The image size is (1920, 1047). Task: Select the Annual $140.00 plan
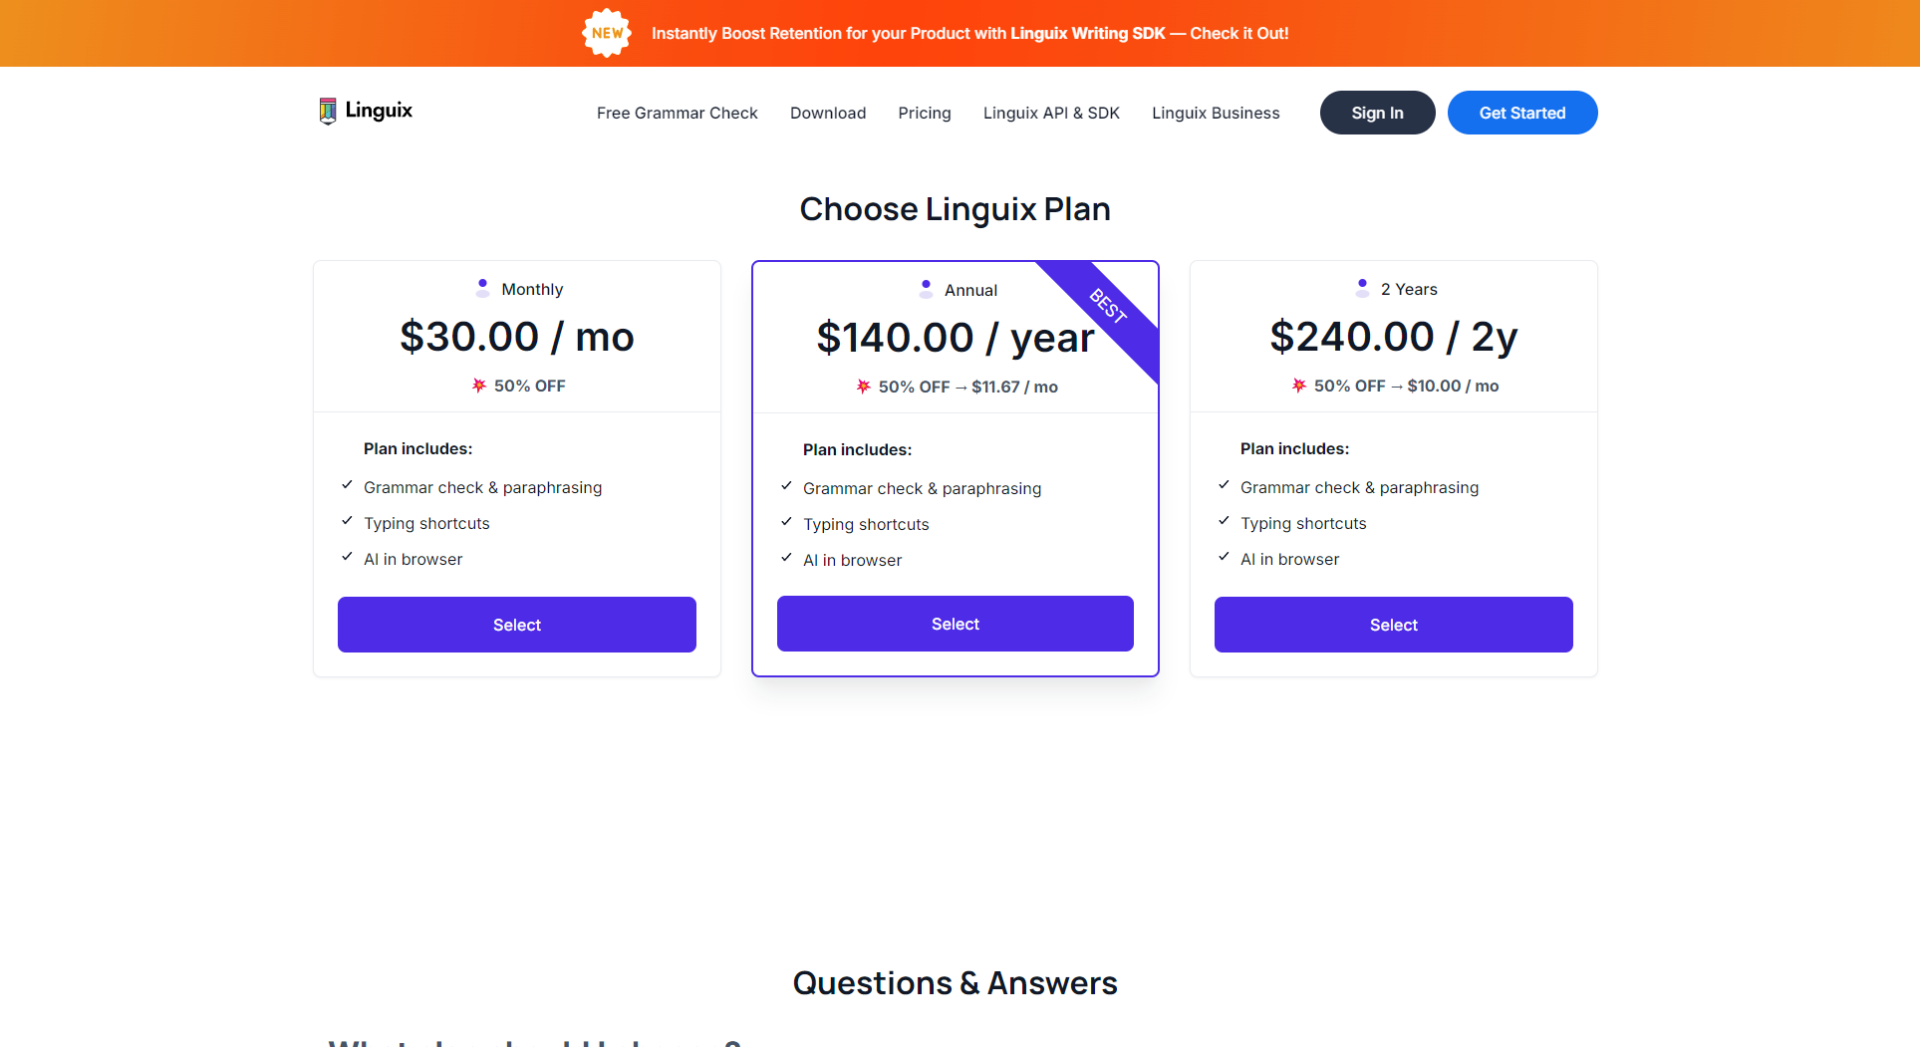pos(955,624)
